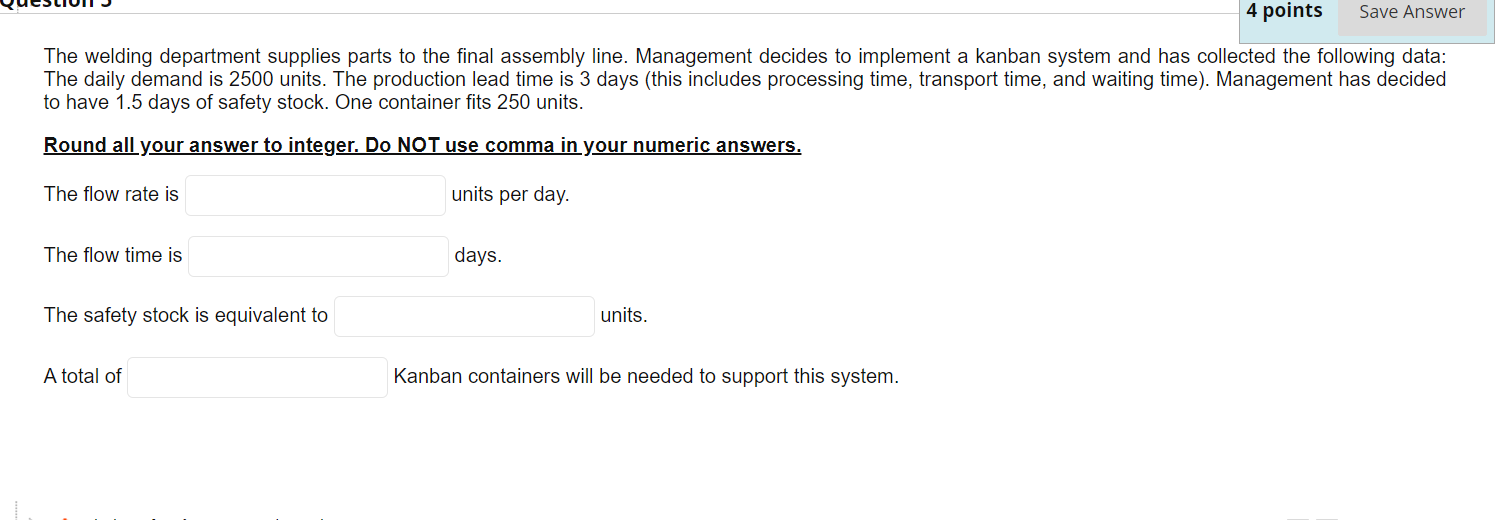Activate the Kanban containers total input field
The image size is (1502, 520).
[x=257, y=377]
